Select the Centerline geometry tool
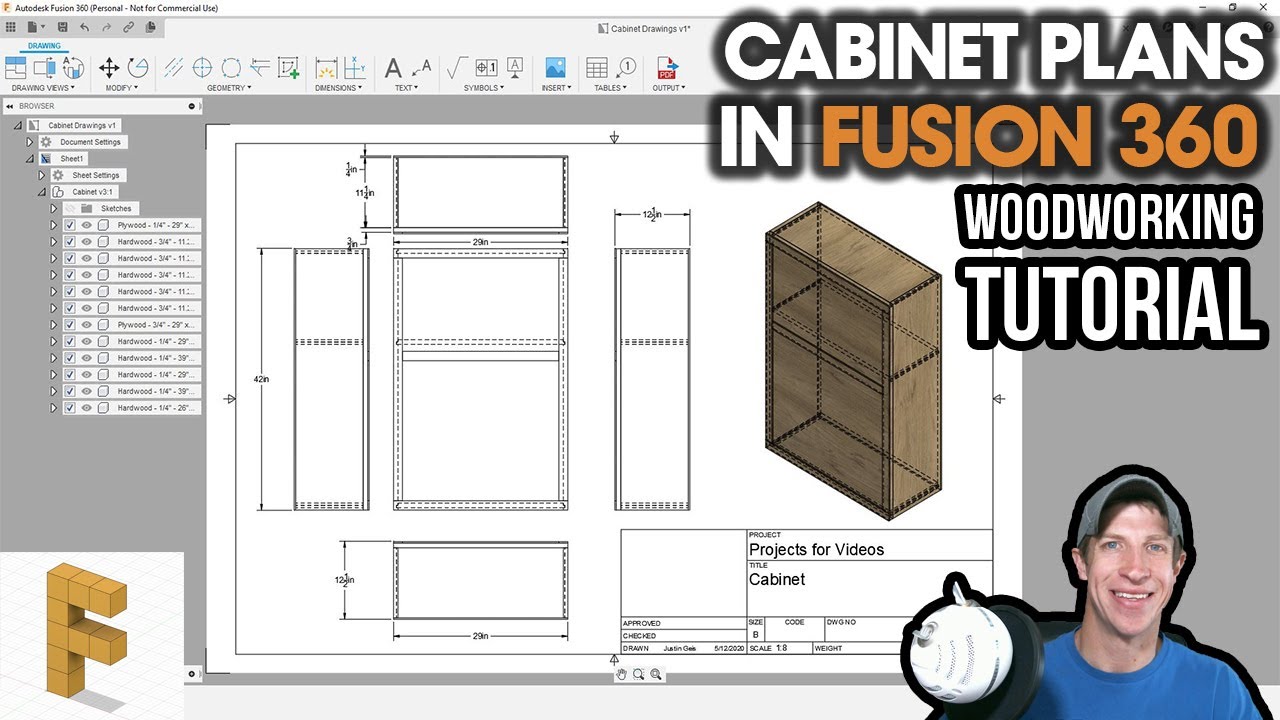This screenshot has height=720, width=1280. (x=173, y=68)
